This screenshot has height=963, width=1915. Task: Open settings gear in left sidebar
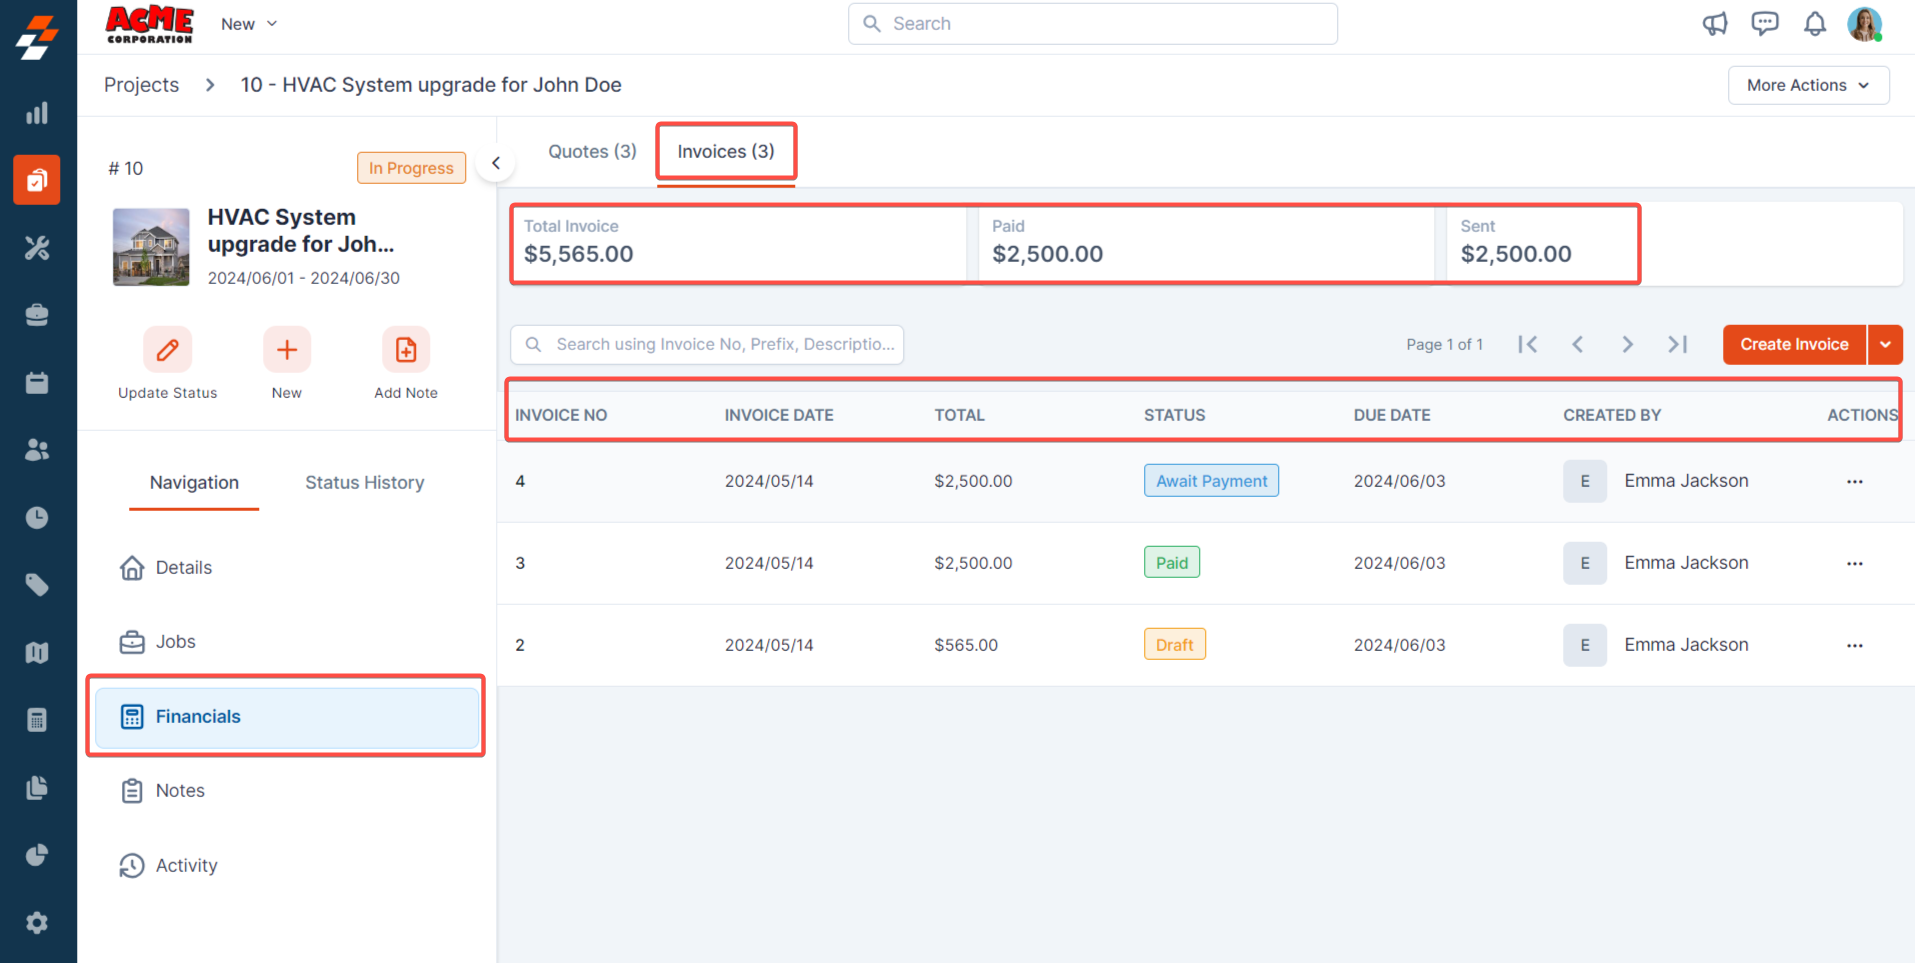click(37, 922)
